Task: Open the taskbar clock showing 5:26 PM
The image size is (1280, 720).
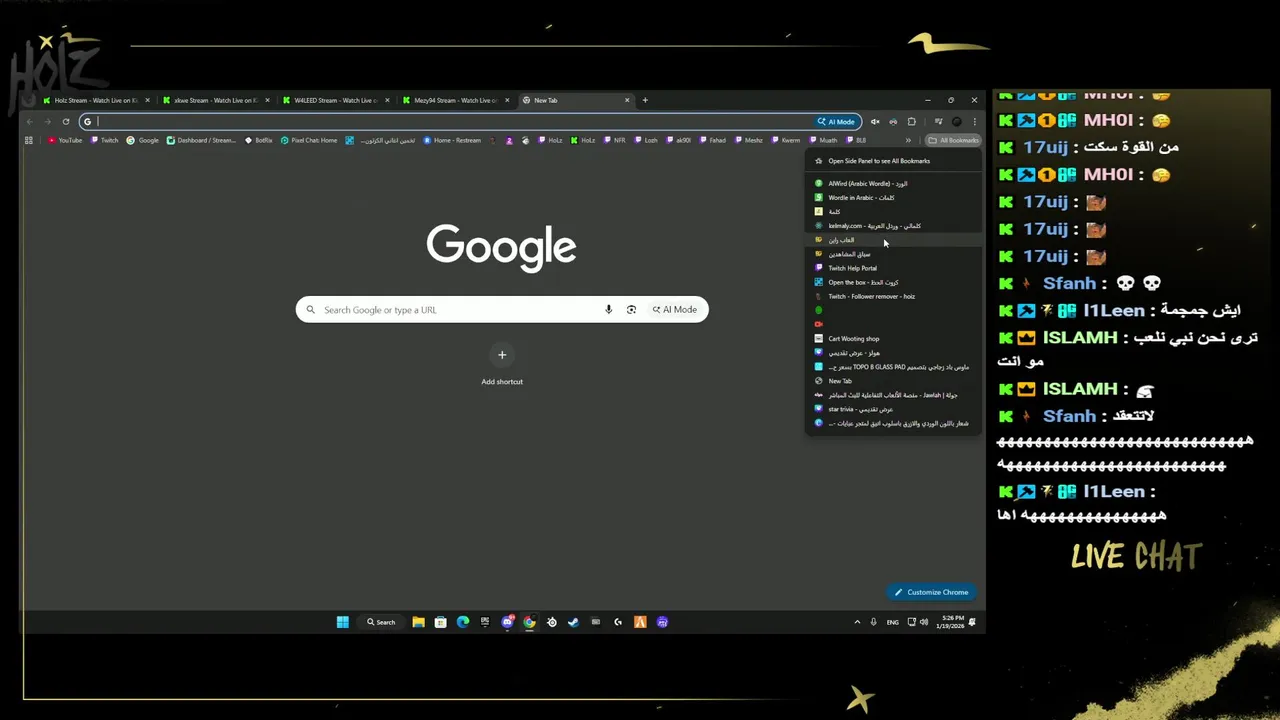Action: pyautogui.click(x=952, y=622)
